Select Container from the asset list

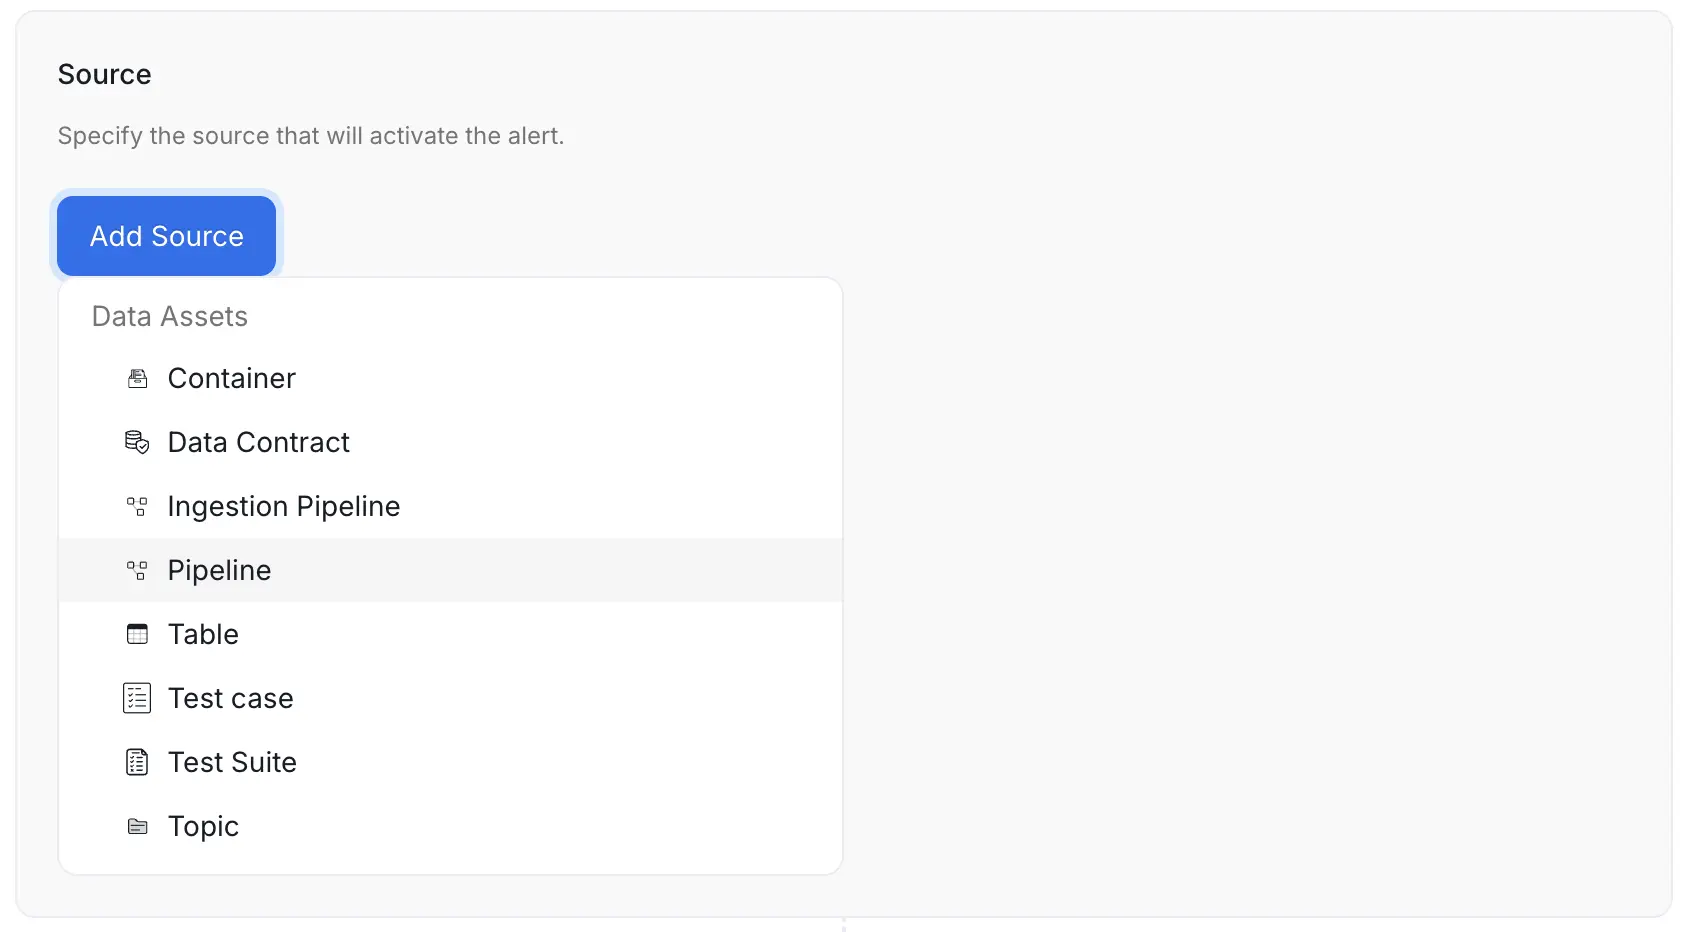[x=231, y=378]
